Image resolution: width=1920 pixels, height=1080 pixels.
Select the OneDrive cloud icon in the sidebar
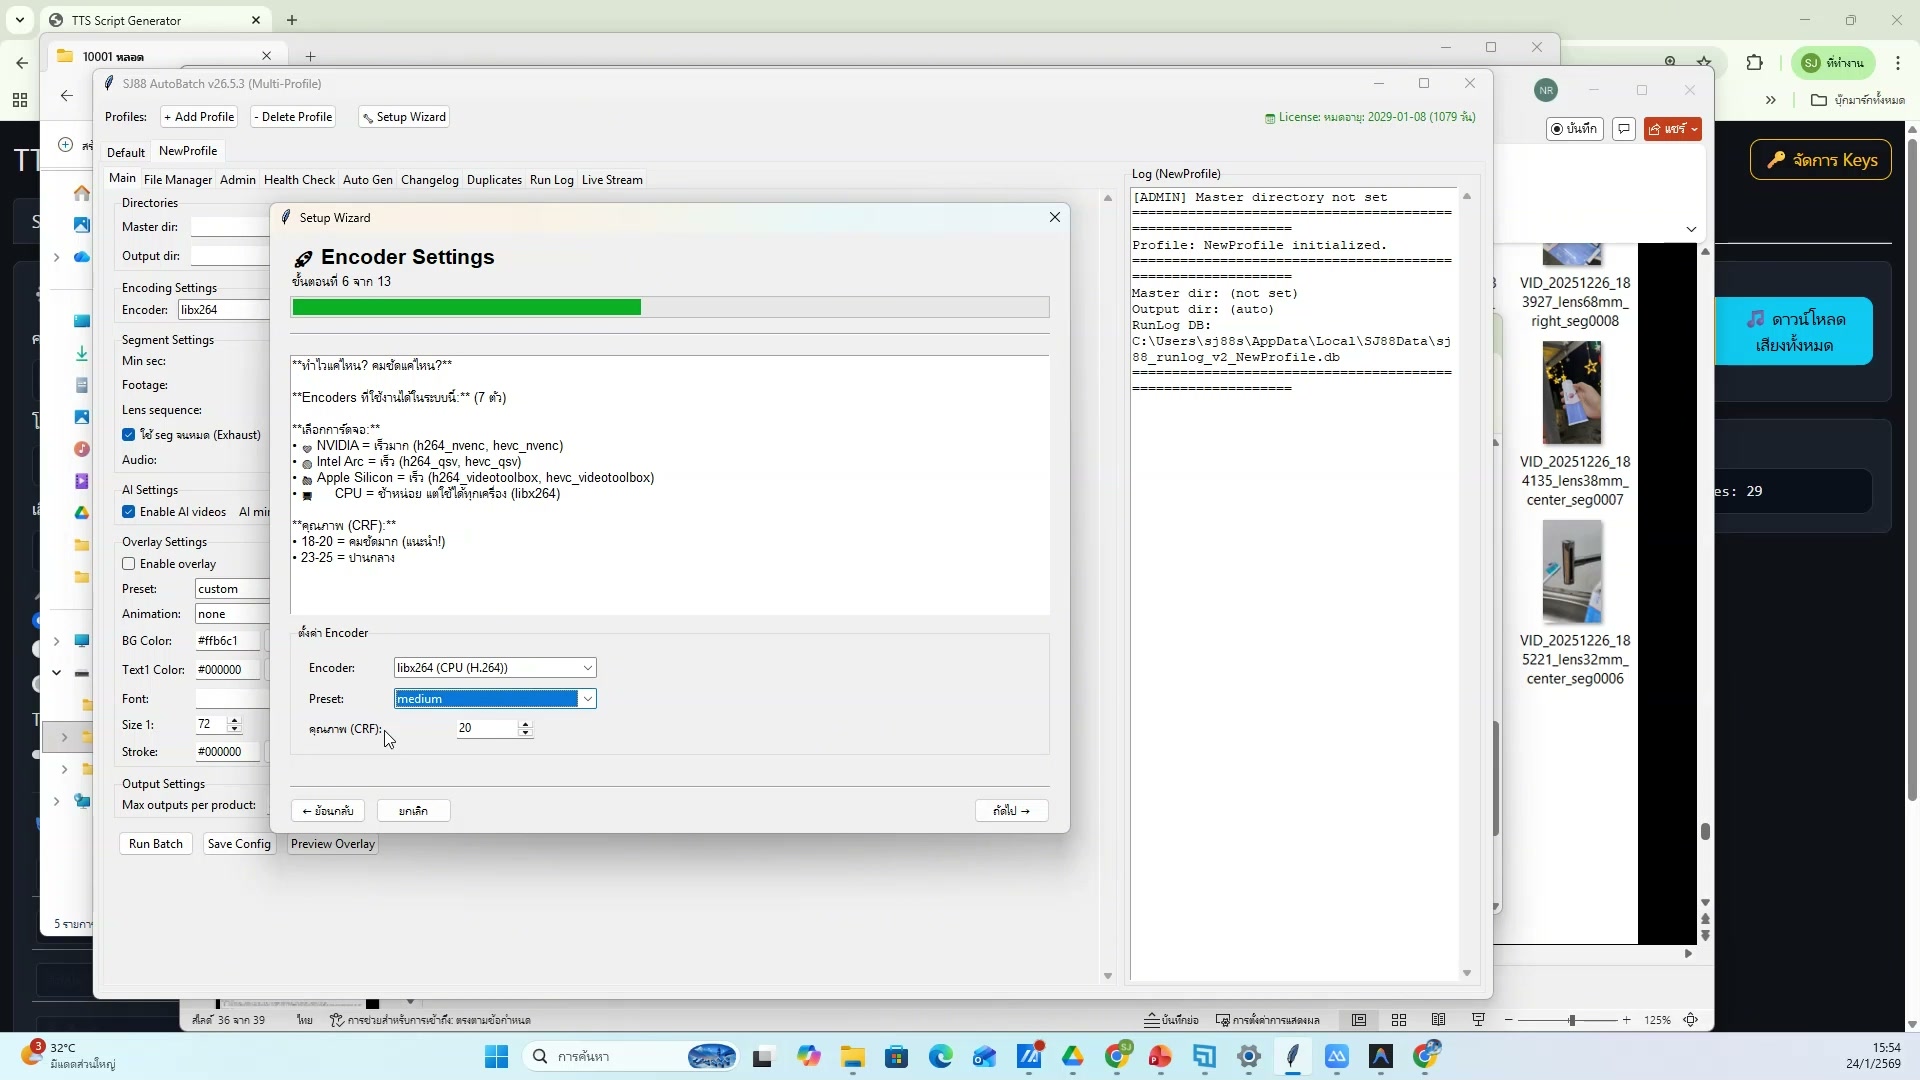coord(81,257)
